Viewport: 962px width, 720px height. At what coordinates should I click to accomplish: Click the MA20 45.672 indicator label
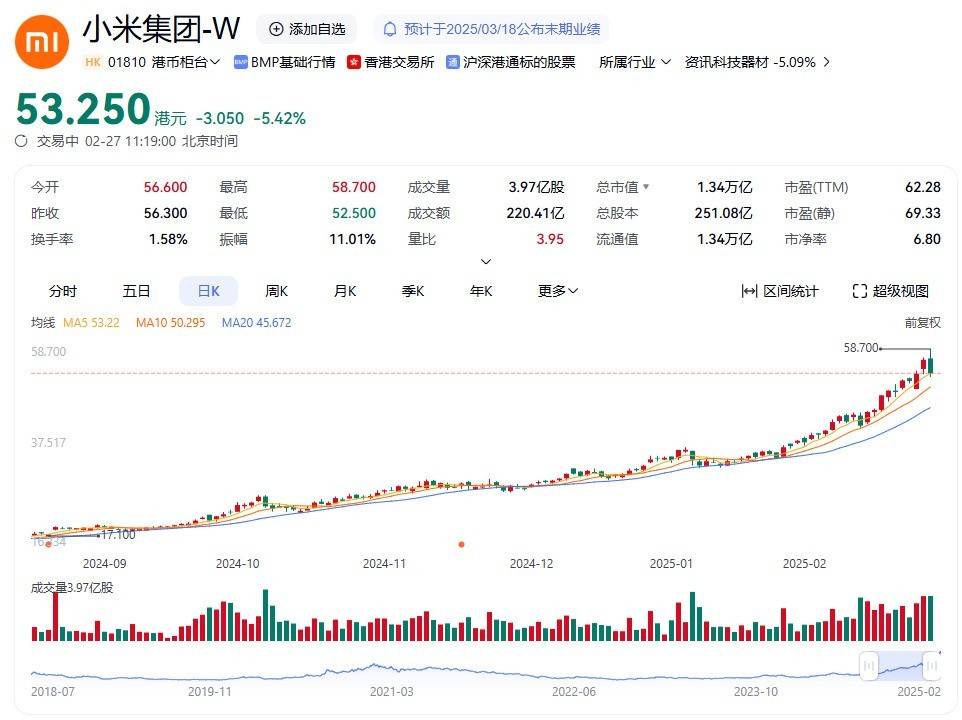[256, 323]
